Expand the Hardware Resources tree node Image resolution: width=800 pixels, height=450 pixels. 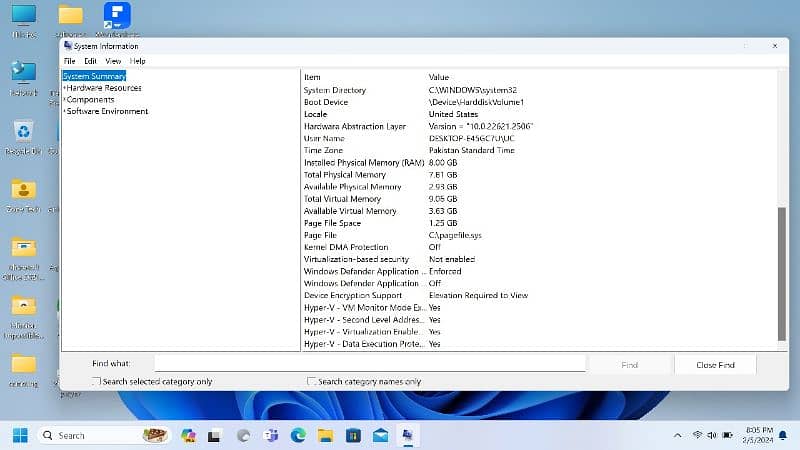pos(64,88)
